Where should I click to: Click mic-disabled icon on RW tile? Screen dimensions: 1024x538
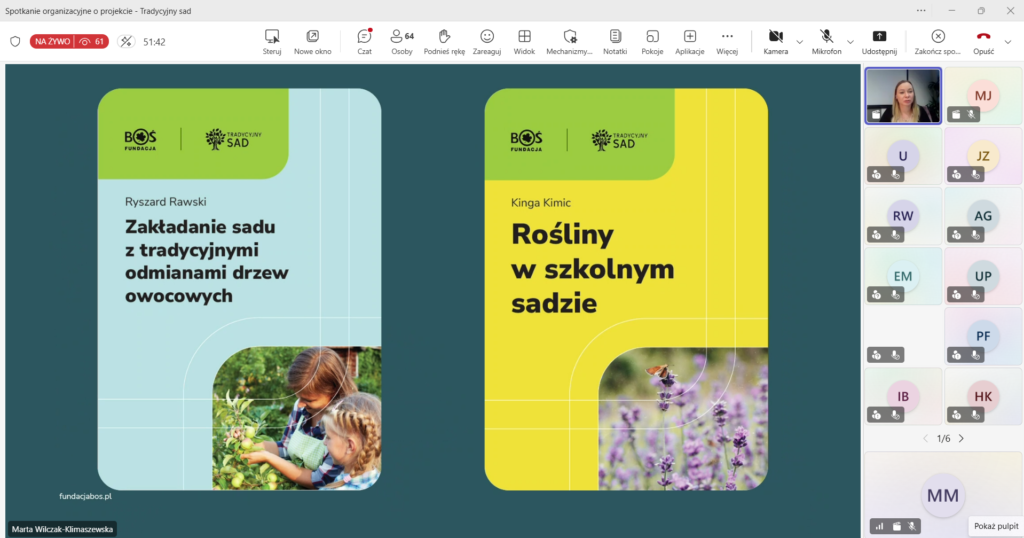895,235
